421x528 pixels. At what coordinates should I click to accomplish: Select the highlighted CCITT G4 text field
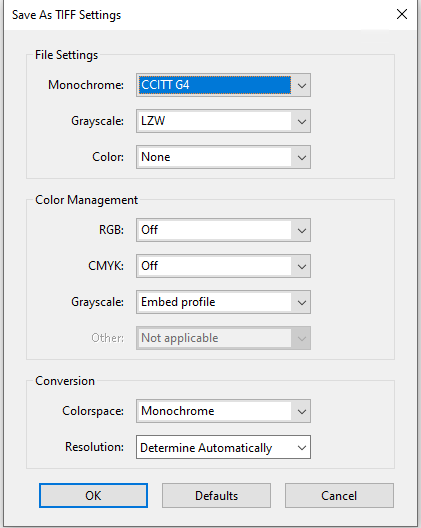215,85
